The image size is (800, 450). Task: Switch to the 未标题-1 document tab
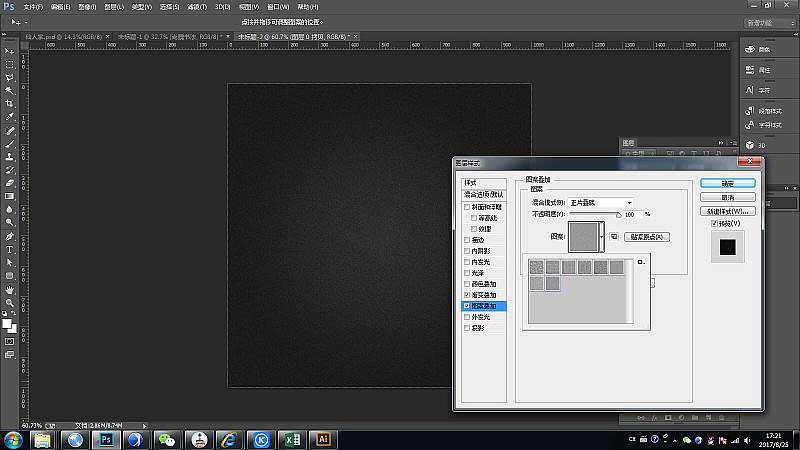[x=159, y=37]
